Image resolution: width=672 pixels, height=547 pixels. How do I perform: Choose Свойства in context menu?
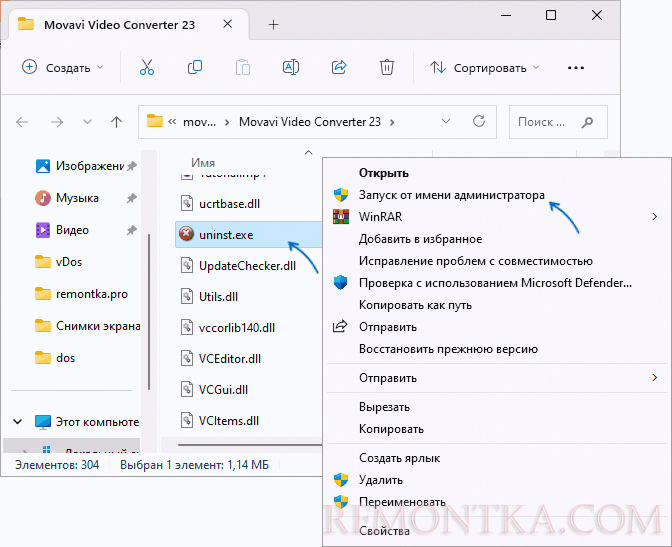(x=497, y=531)
